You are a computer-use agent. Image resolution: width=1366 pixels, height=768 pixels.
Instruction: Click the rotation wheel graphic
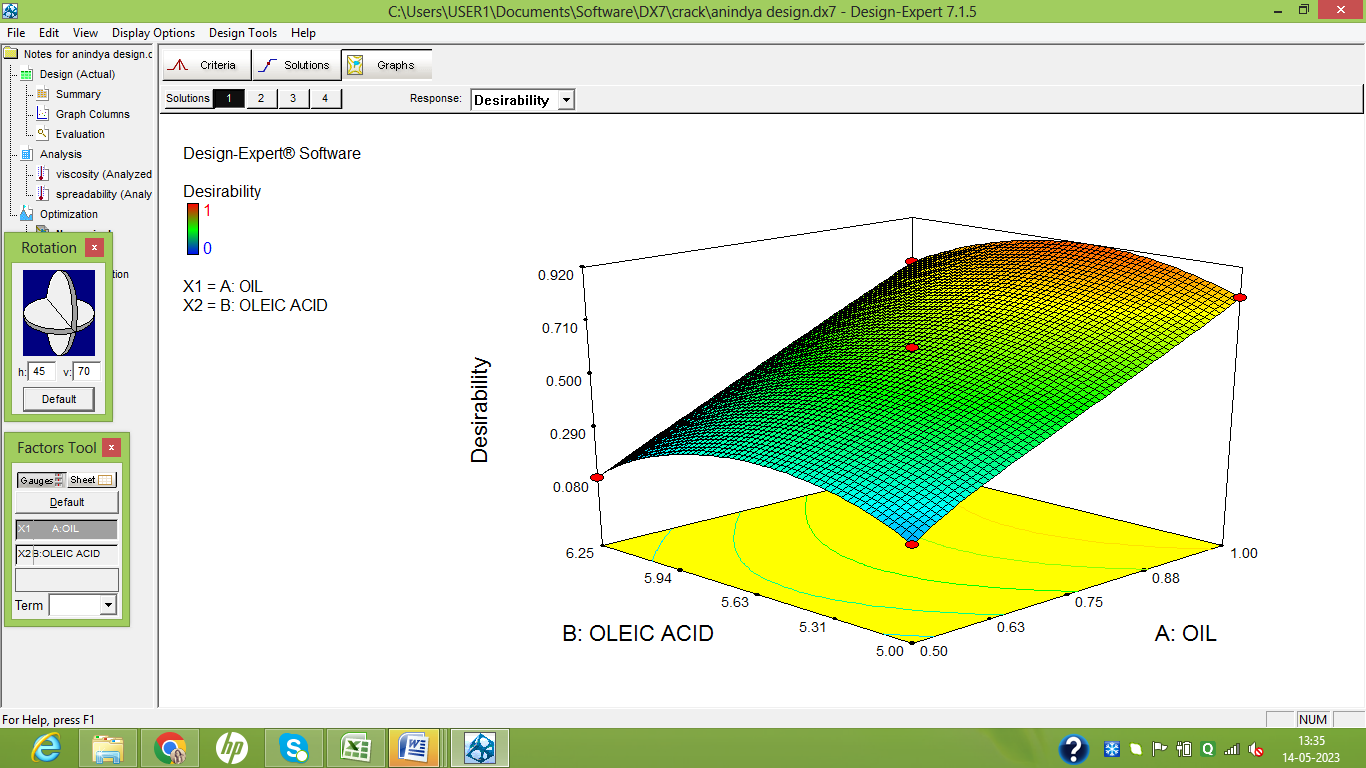[x=59, y=312]
